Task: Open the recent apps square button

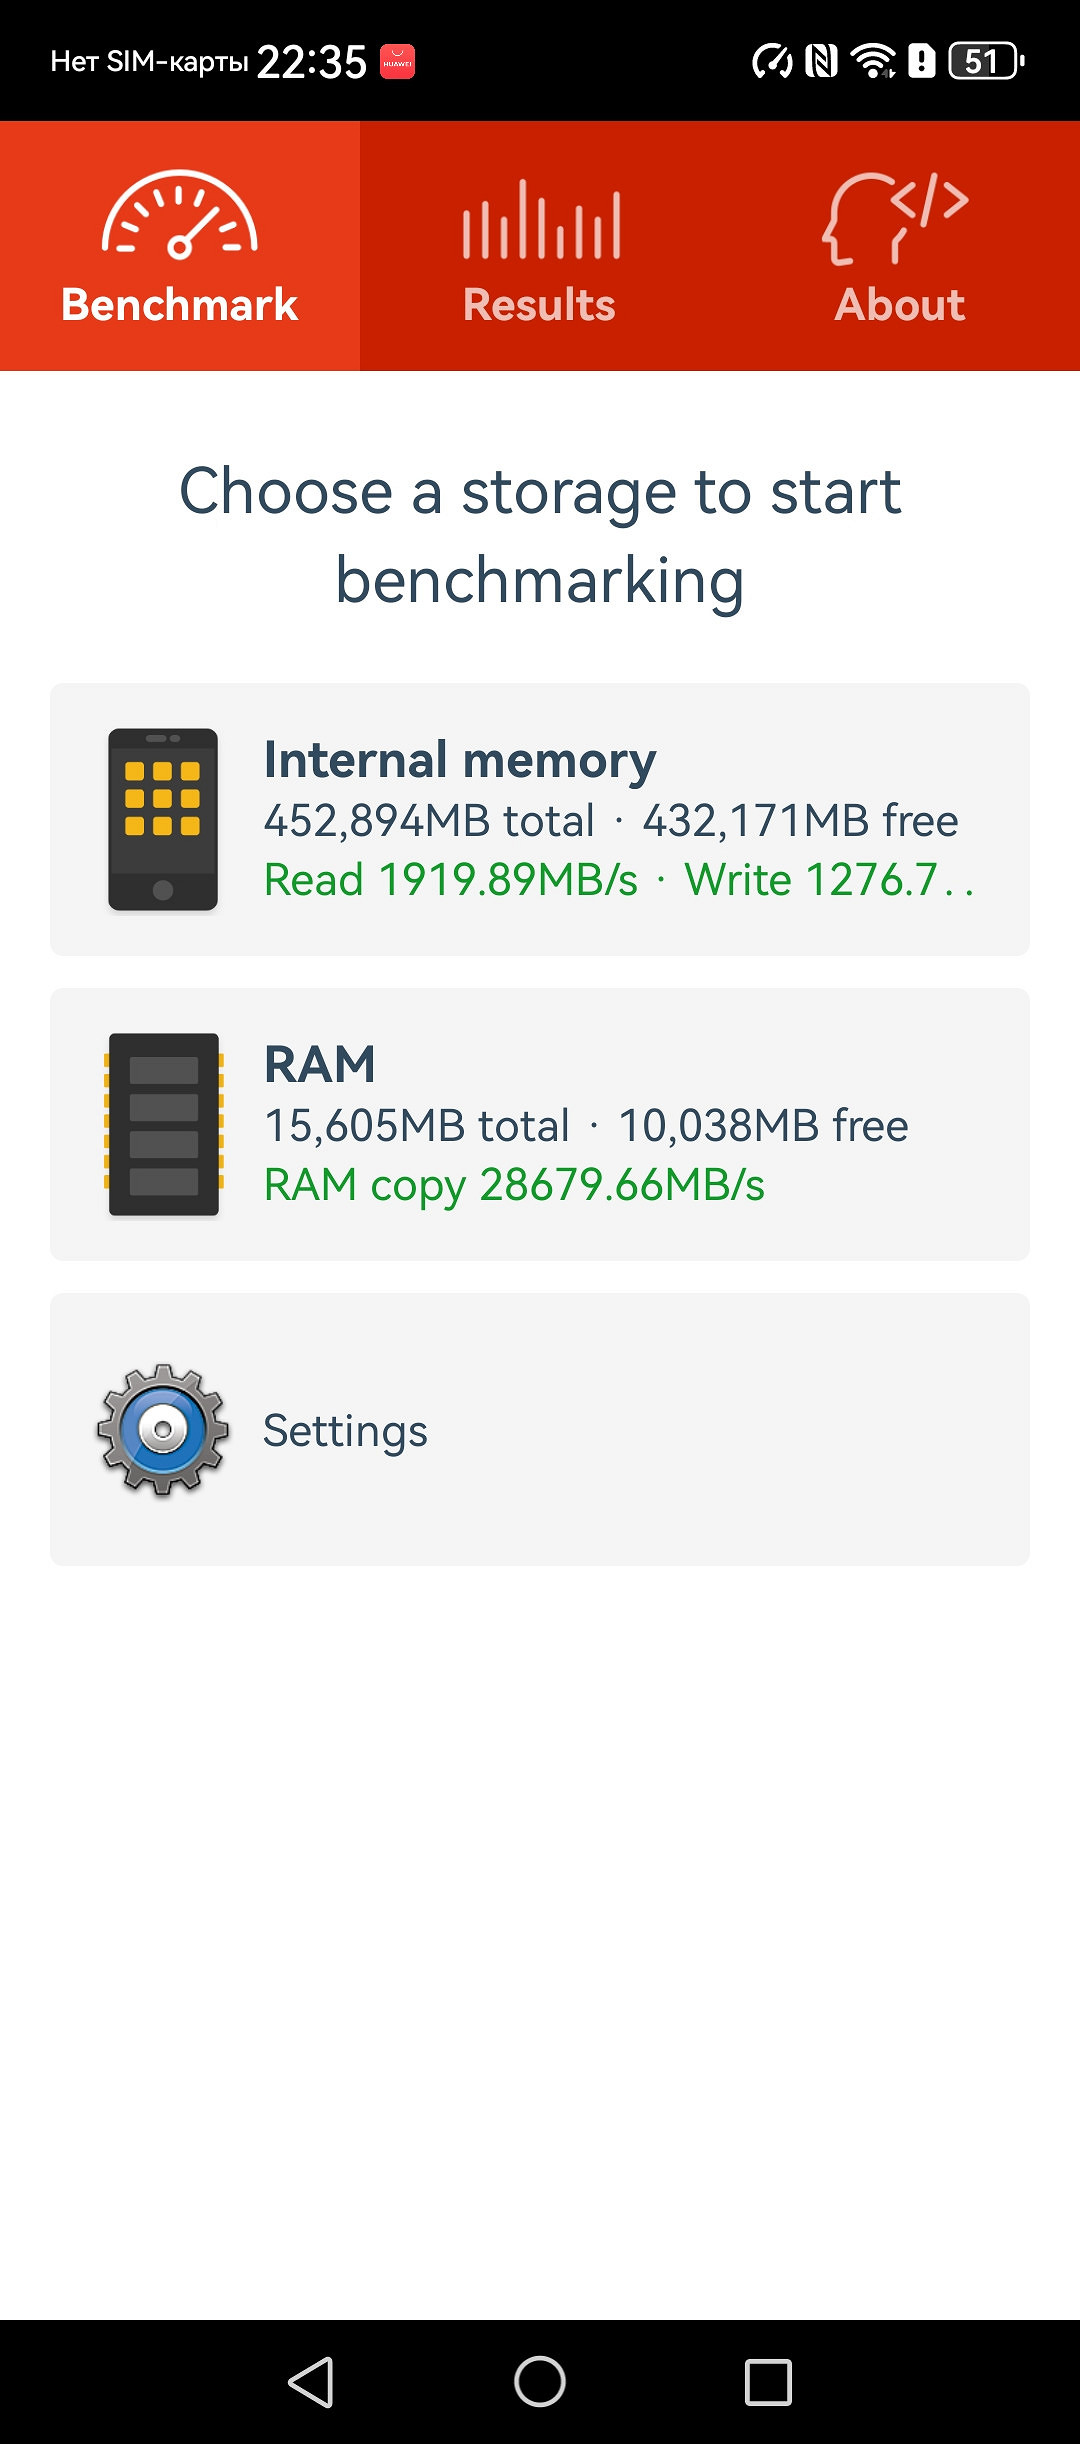Action: point(768,2382)
